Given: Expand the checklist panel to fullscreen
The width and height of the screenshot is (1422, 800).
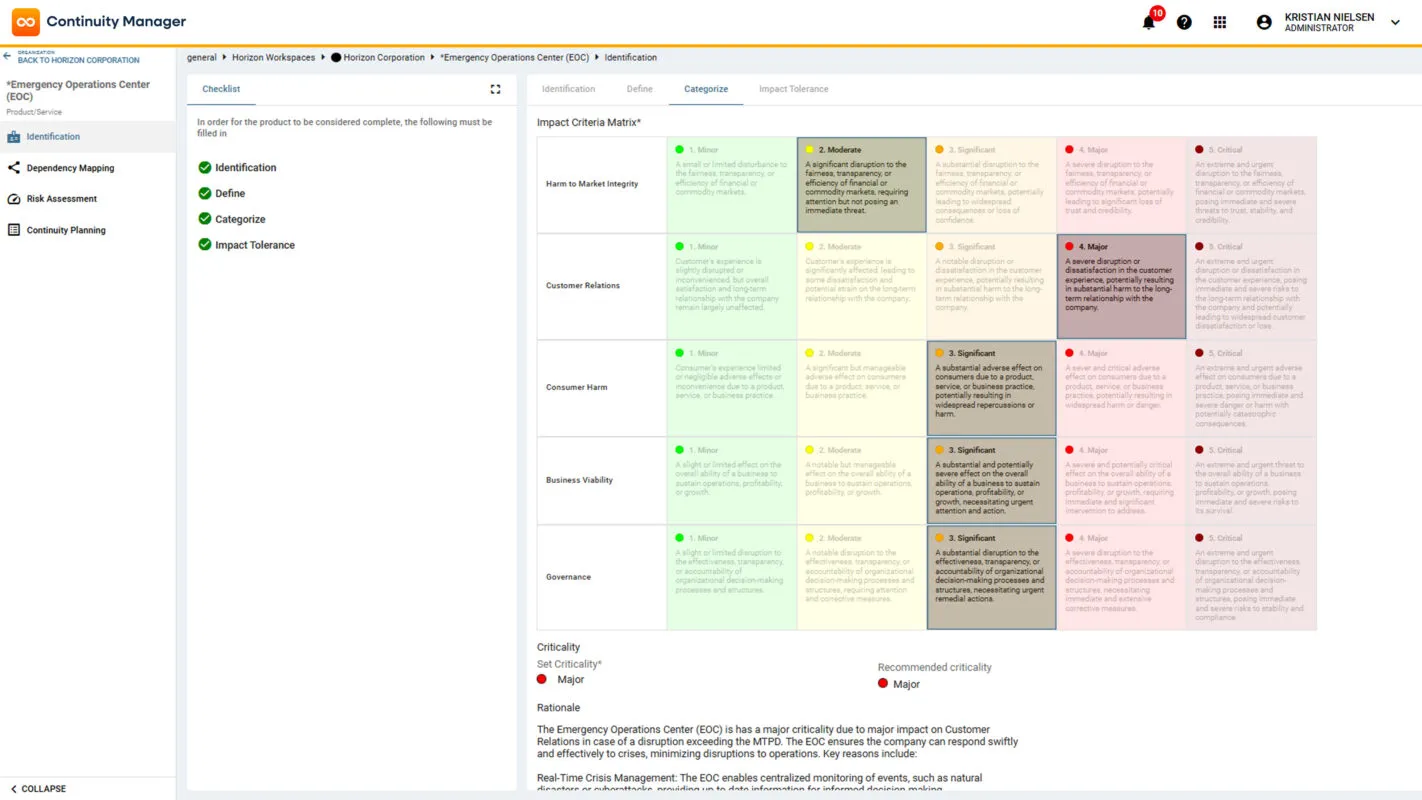Looking at the screenshot, I should click(495, 89).
